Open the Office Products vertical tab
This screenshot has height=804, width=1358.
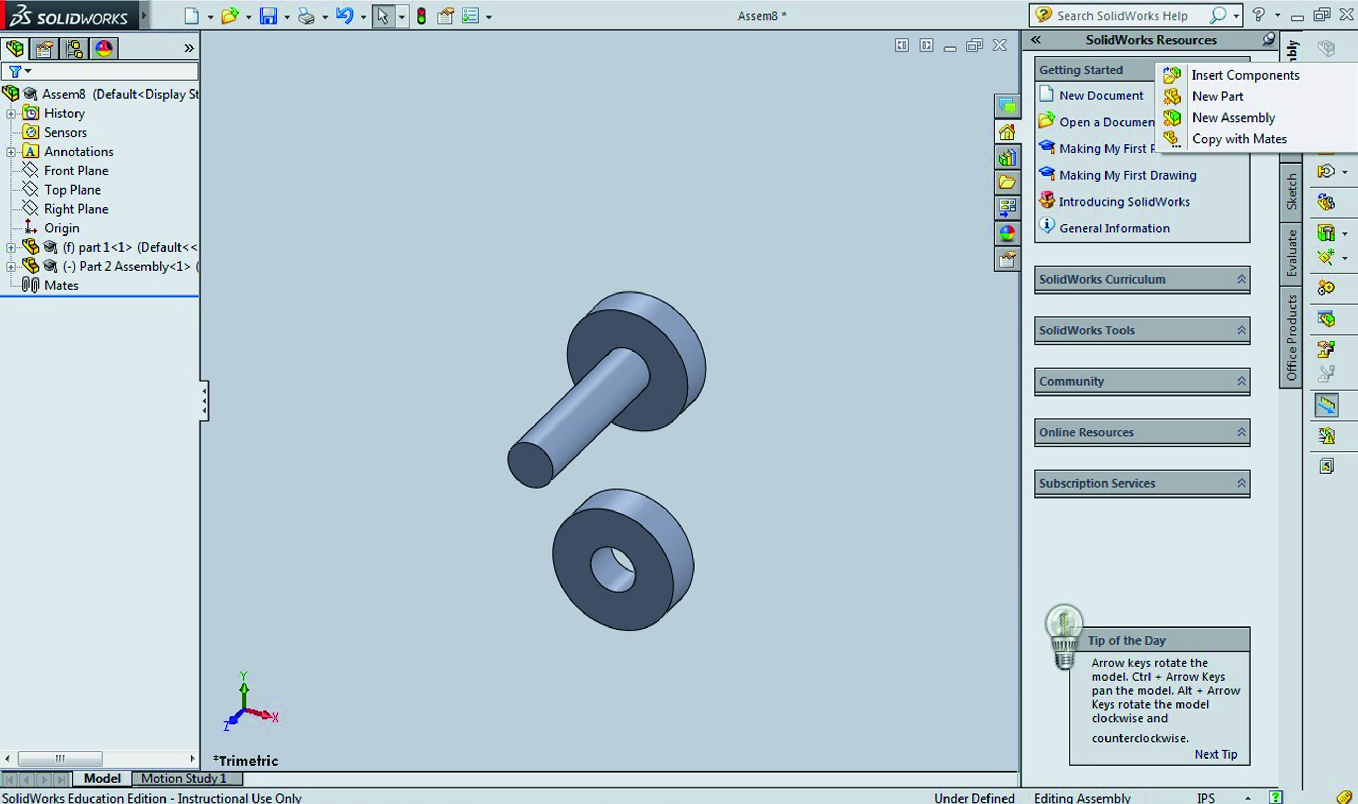point(1291,337)
